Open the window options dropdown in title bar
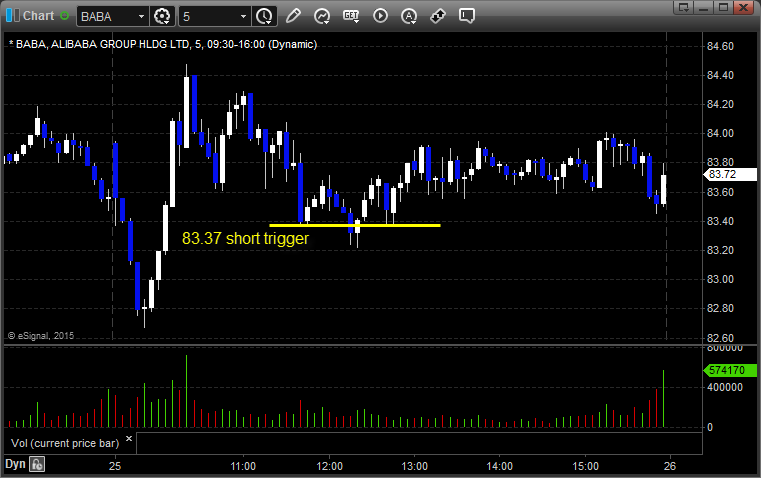Viewport: 761px width, 478px height. 684,7
